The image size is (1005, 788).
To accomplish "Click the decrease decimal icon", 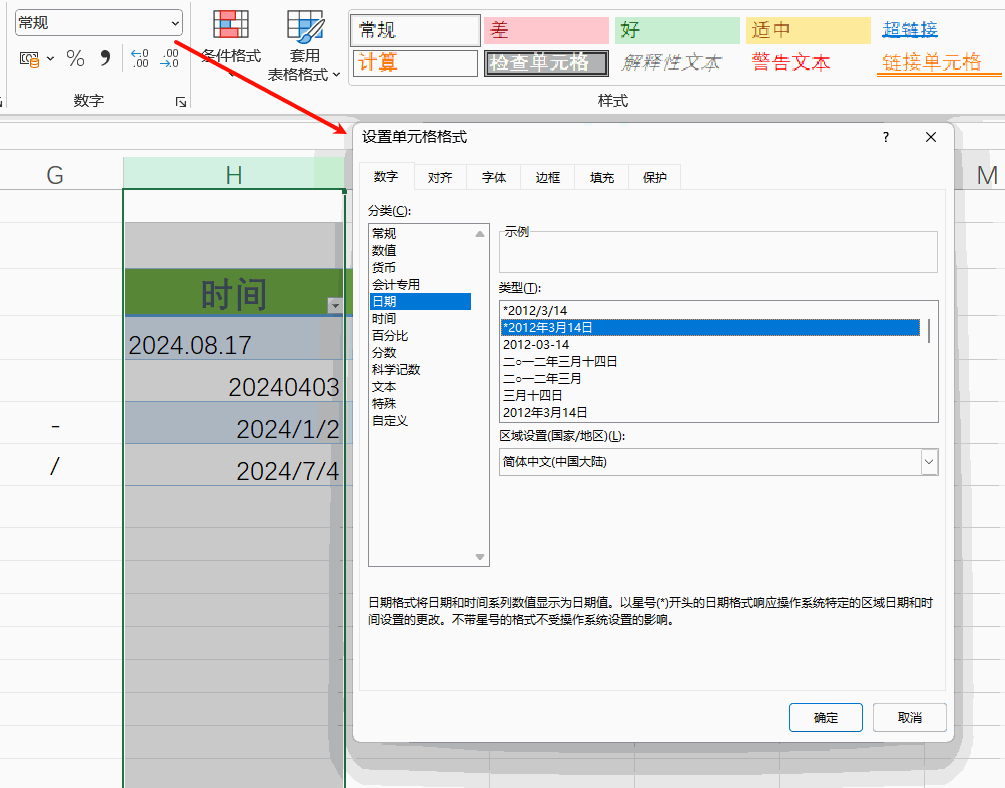I will click(x=170, y=59).
